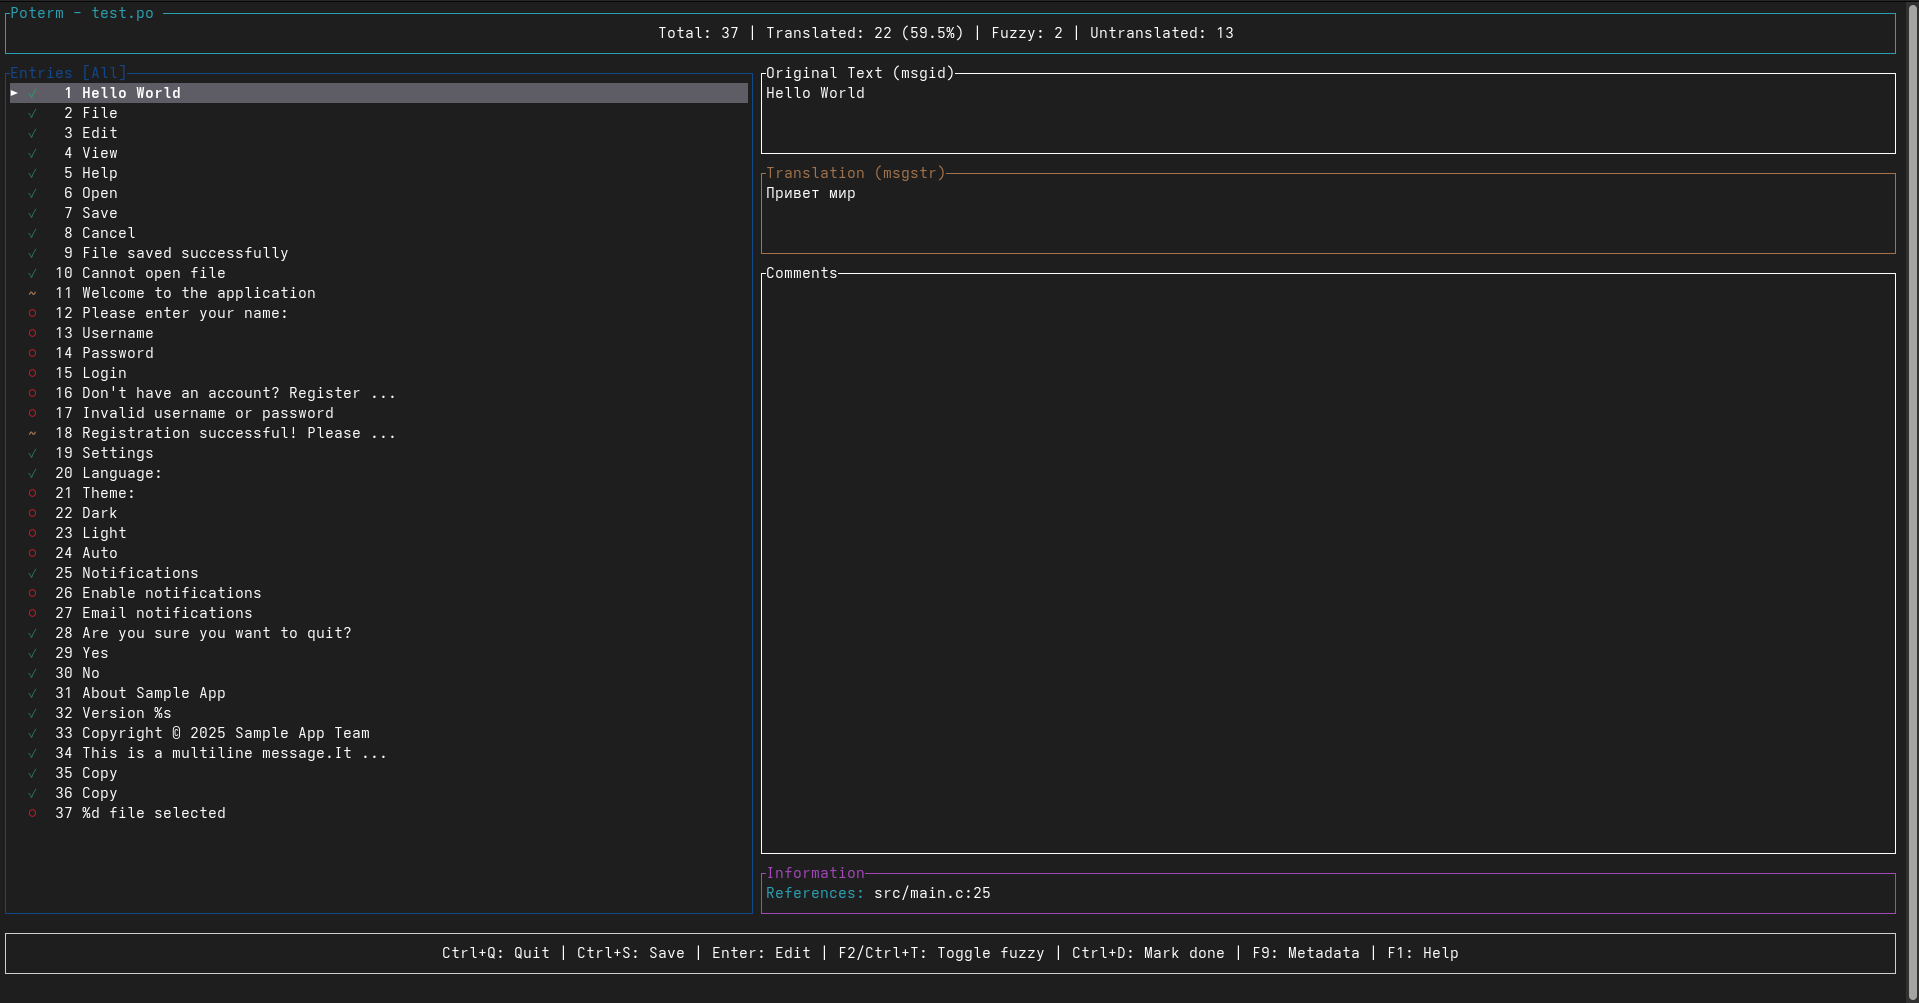Image resolution: width=1919 pixels, height=1003 pixels.
Task: Select entry 18 Registration successful
Action: (x=379, y=433)
